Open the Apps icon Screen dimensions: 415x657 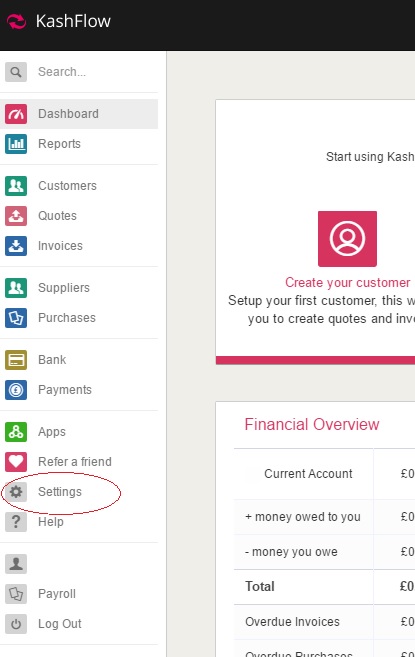16,432
